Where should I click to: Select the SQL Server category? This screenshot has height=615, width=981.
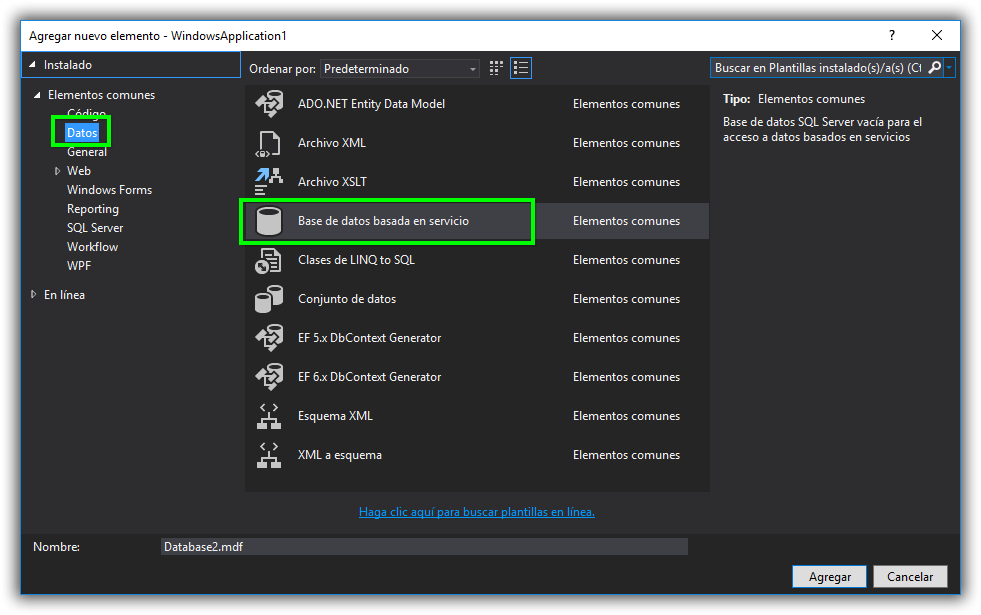pos(95,228)
